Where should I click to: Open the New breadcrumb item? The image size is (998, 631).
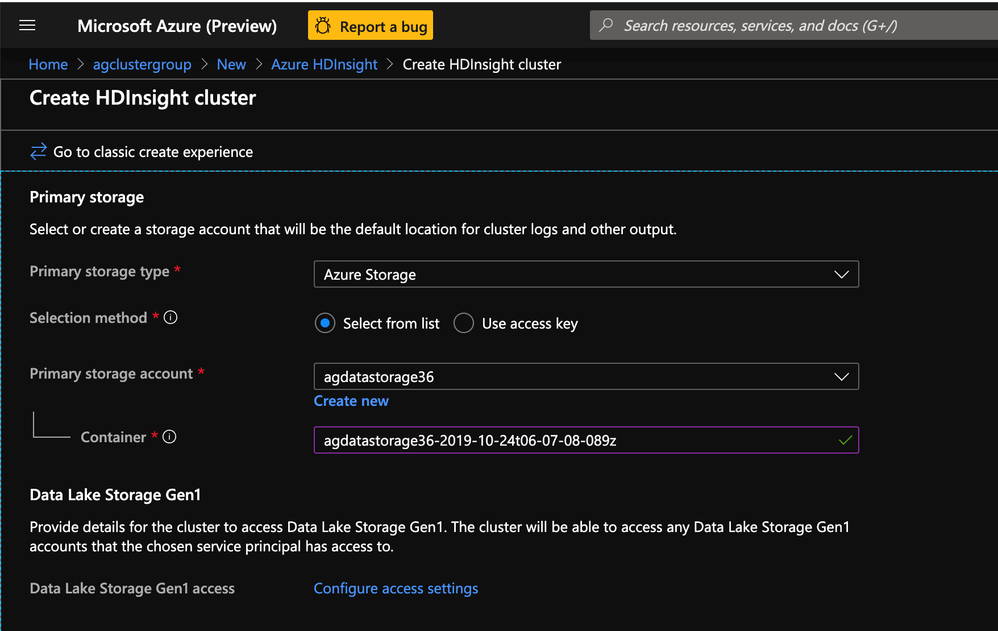point(231,64)
